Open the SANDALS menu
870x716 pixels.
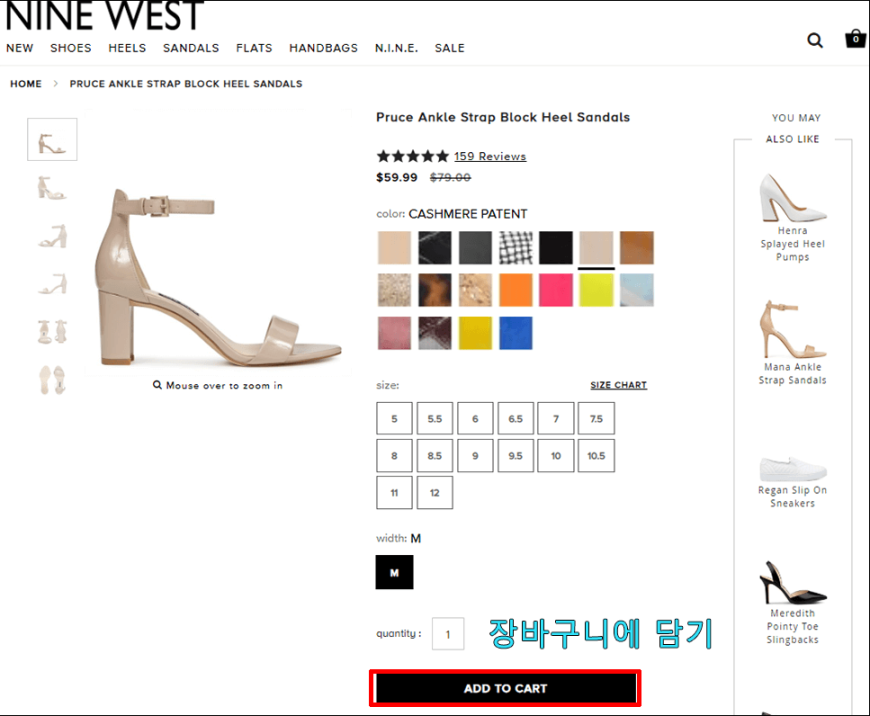pos(191,48)
